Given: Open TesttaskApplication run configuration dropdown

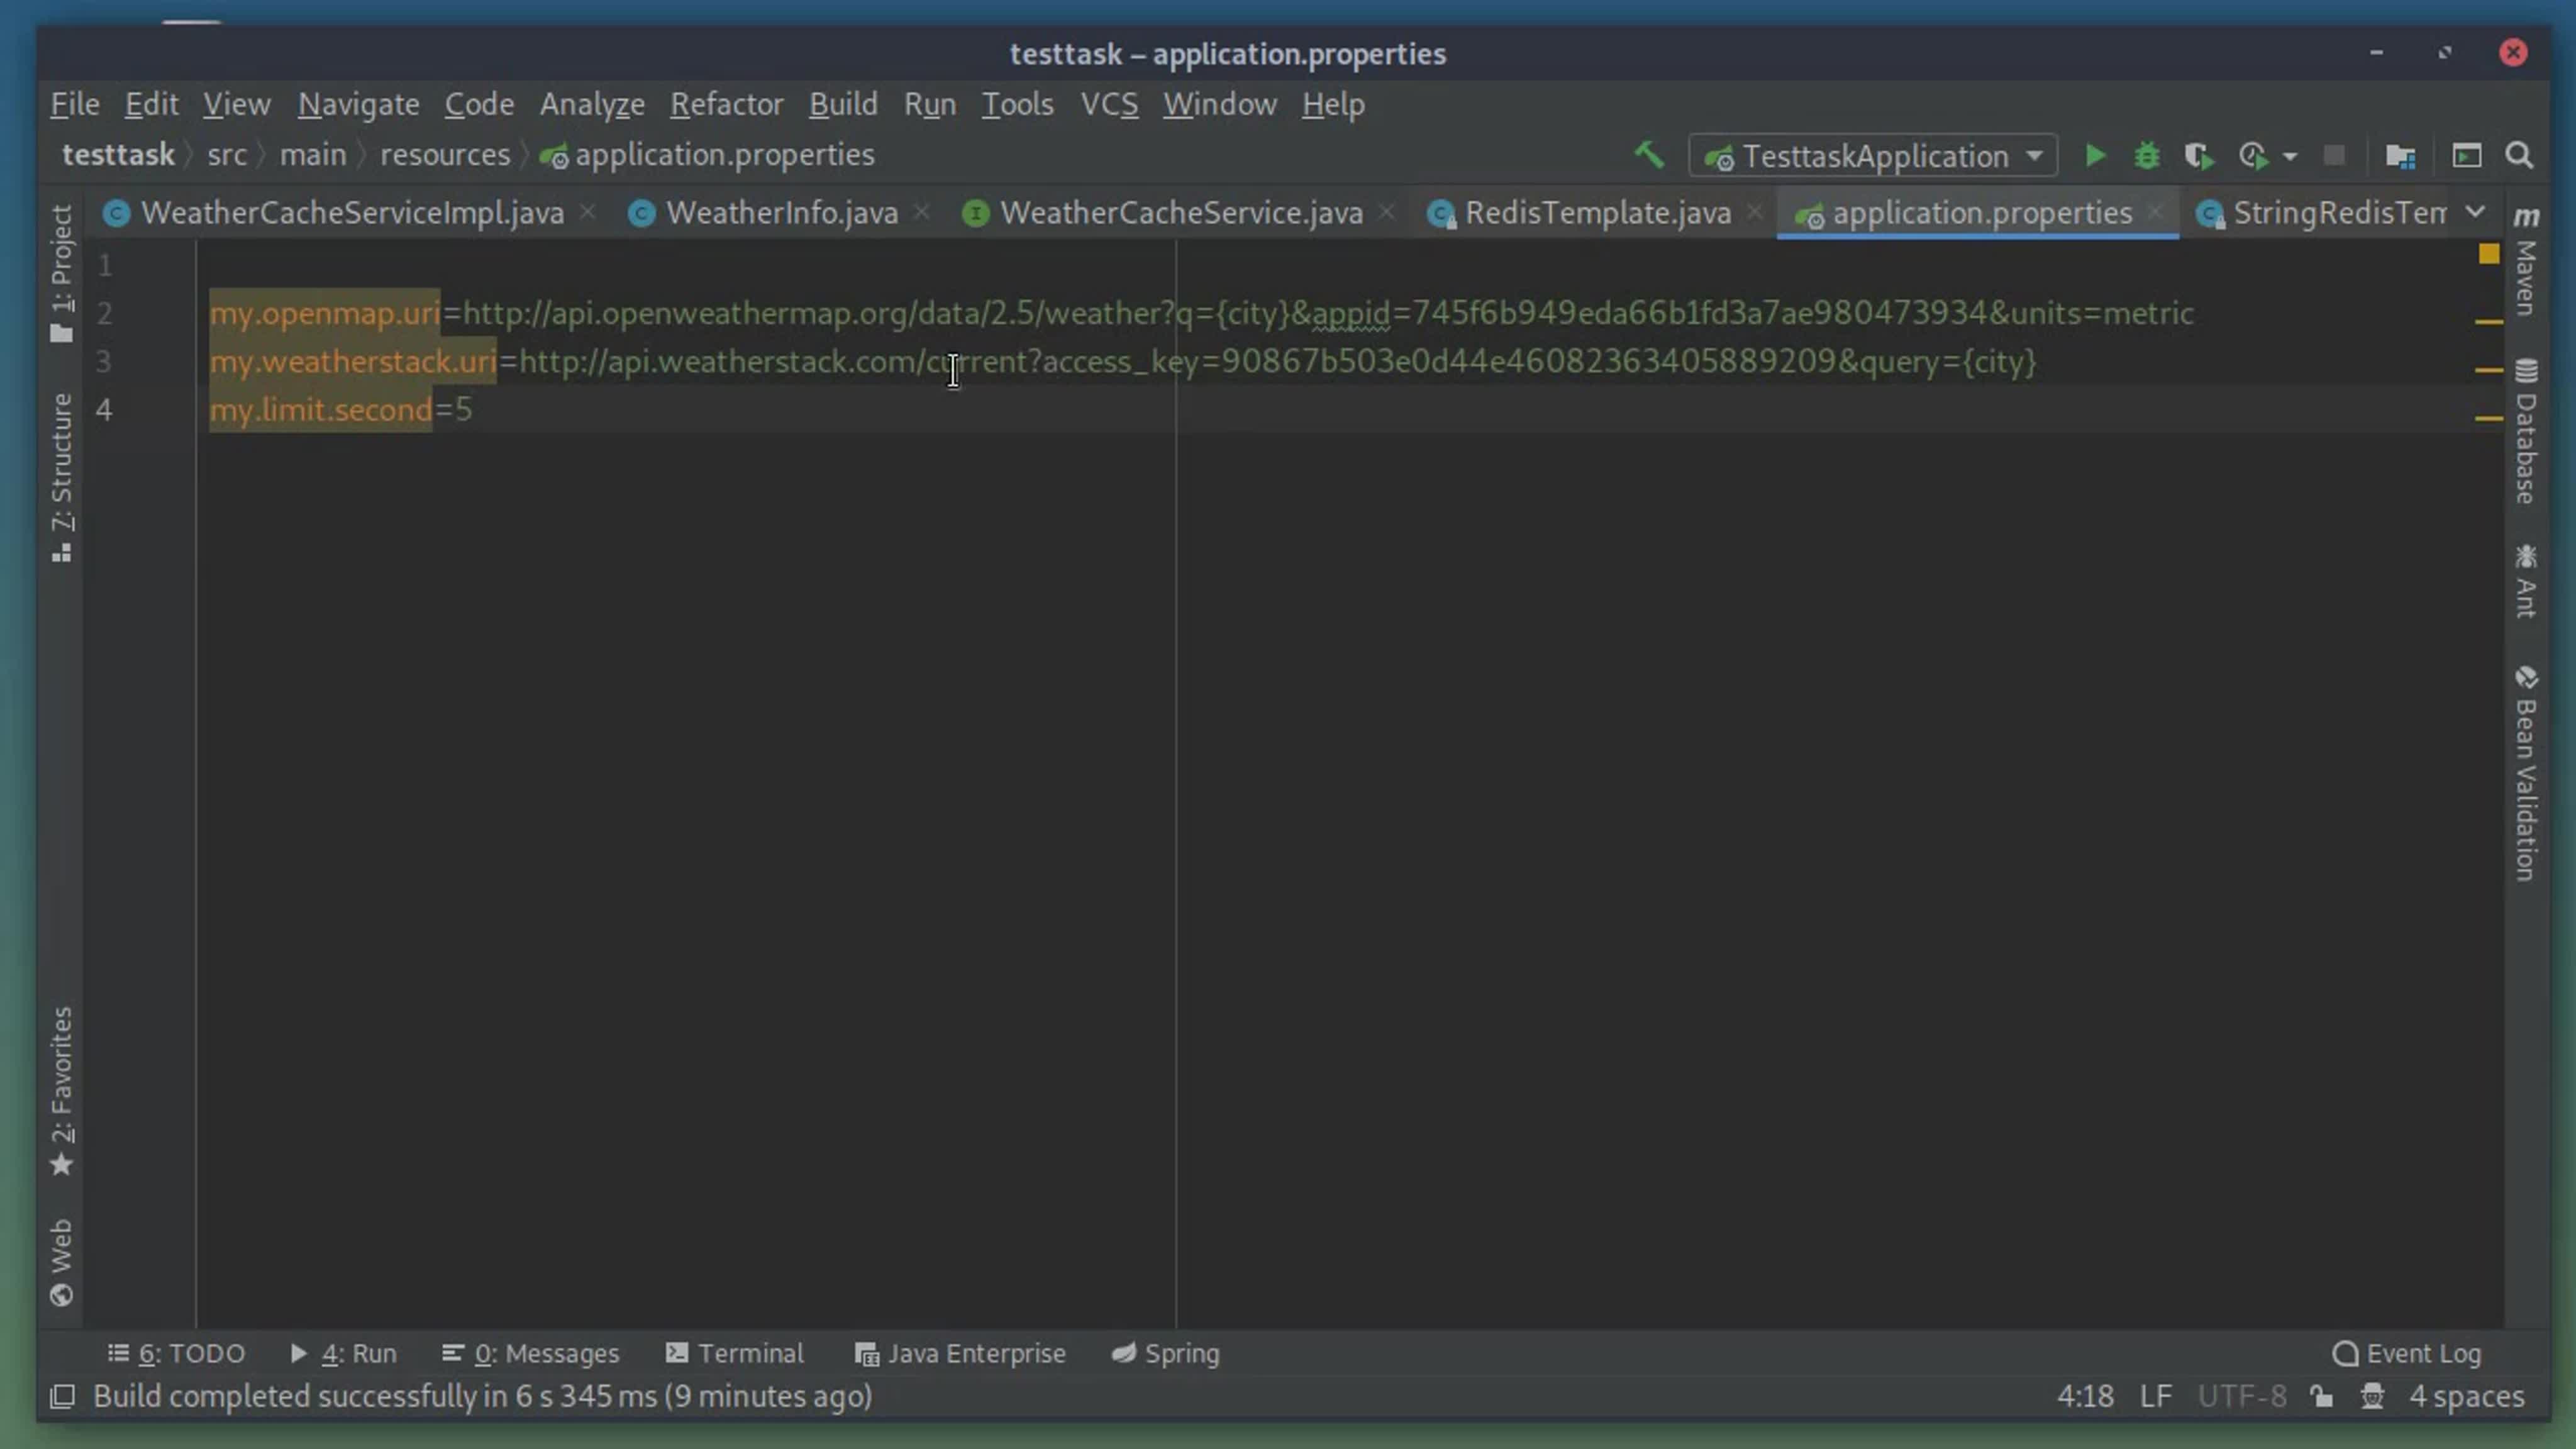Looking at the screenshot, I should pos(1873,156).
